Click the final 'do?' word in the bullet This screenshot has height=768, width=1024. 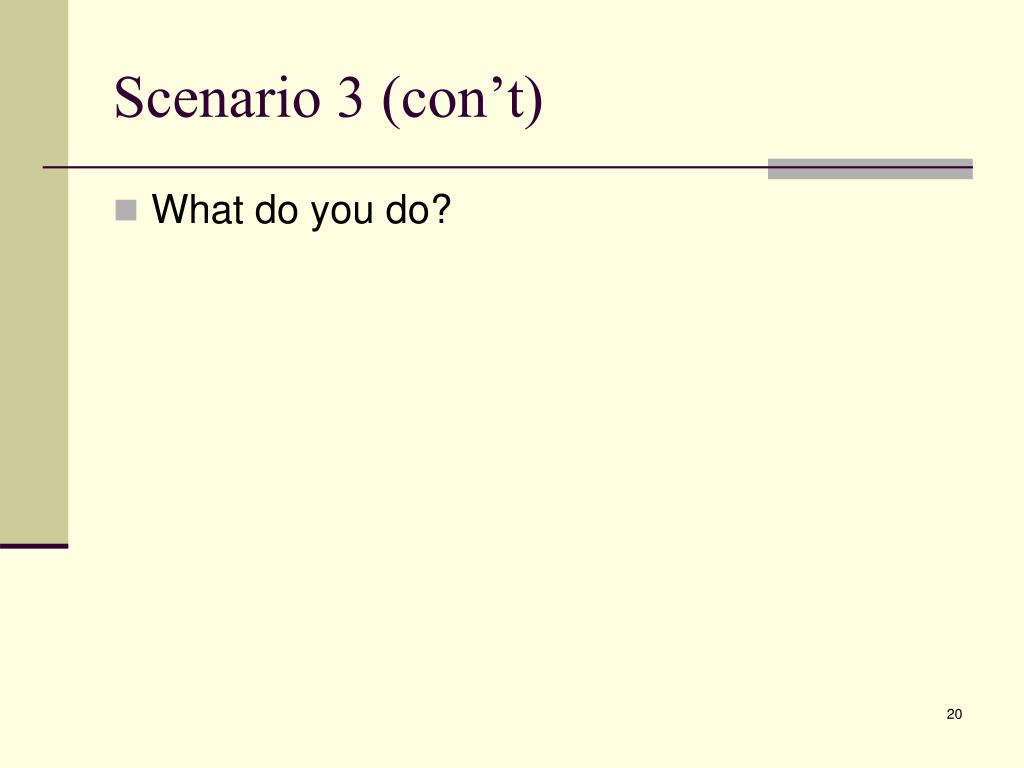point(418,209)
